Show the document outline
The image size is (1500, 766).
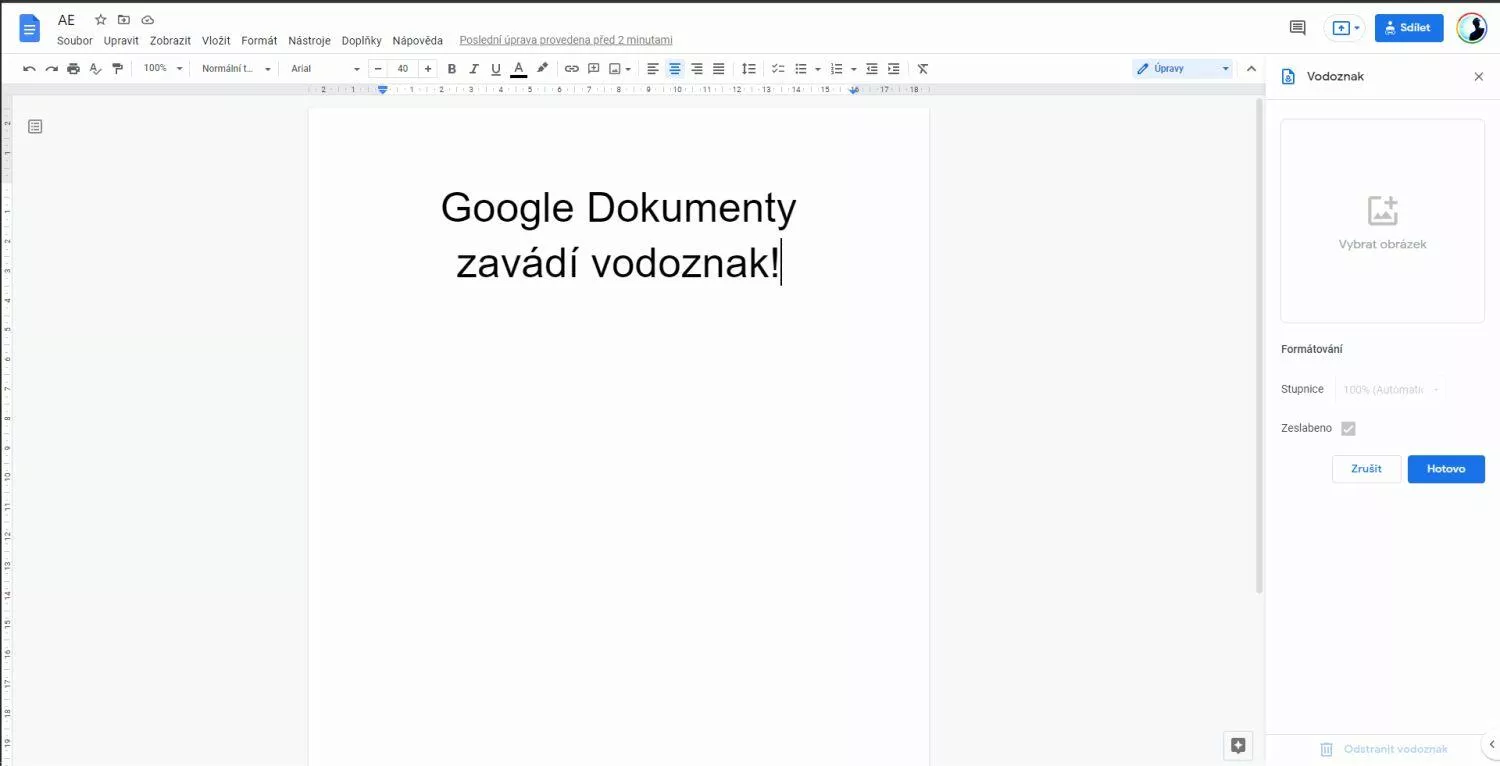(x=35, y=127)
